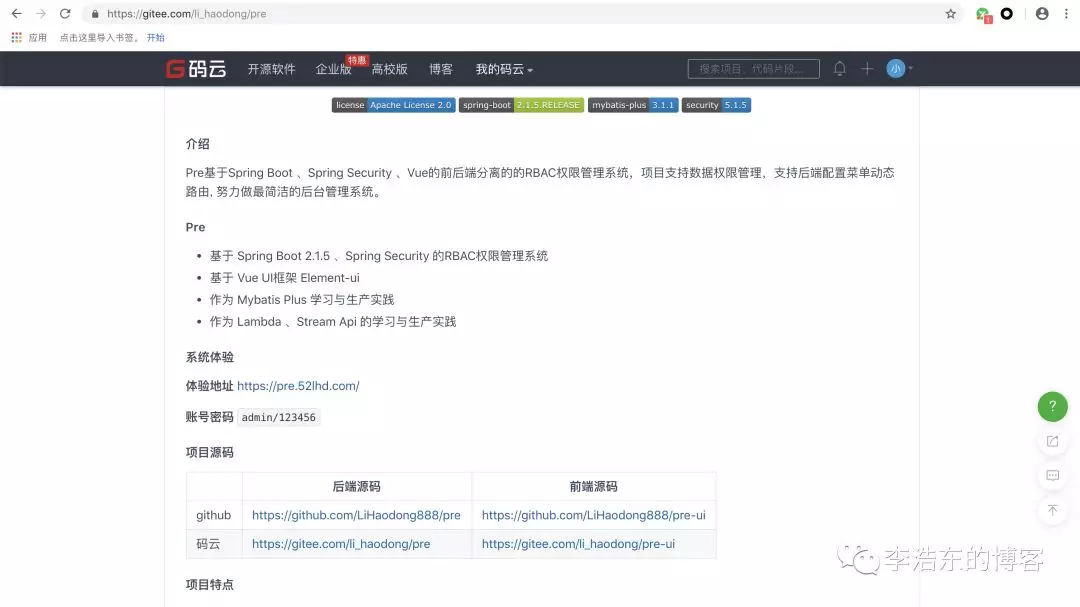The image size is (1080, 607).
Task: Click the mybatis-plus 3.1.1 badge
Action: (633, 105)
